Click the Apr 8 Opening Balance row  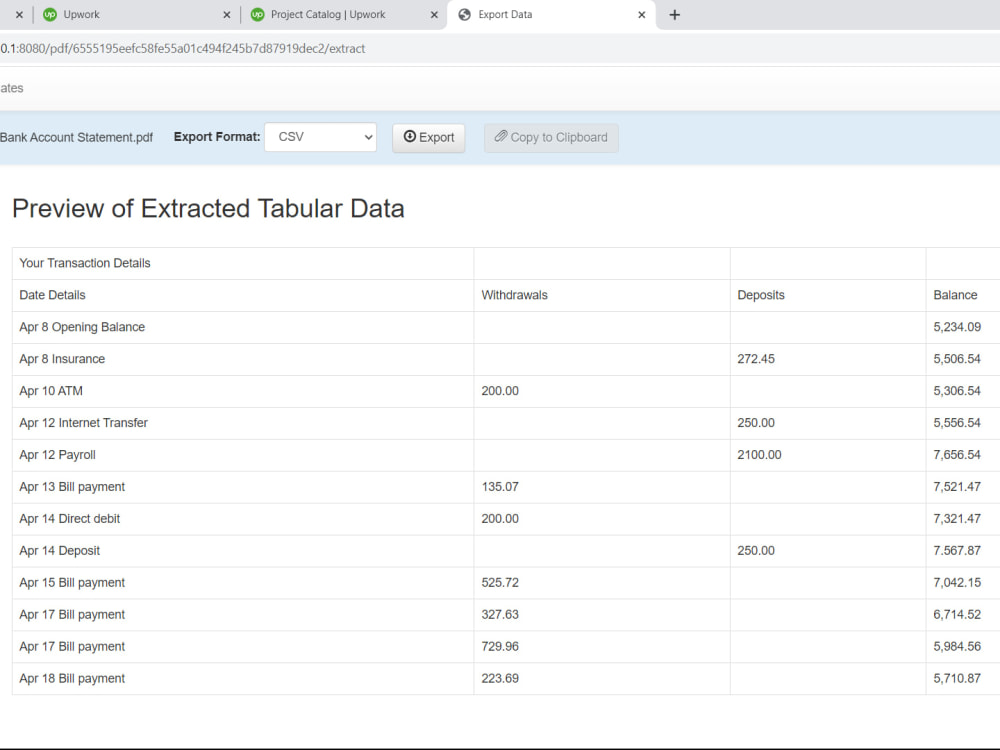click(506, 327)
